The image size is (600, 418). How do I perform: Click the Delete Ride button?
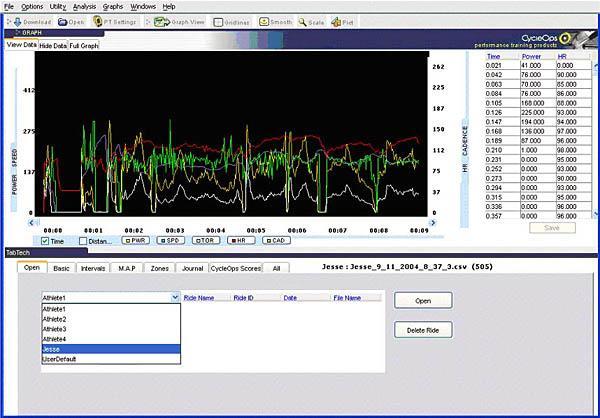tap(423, 330)
